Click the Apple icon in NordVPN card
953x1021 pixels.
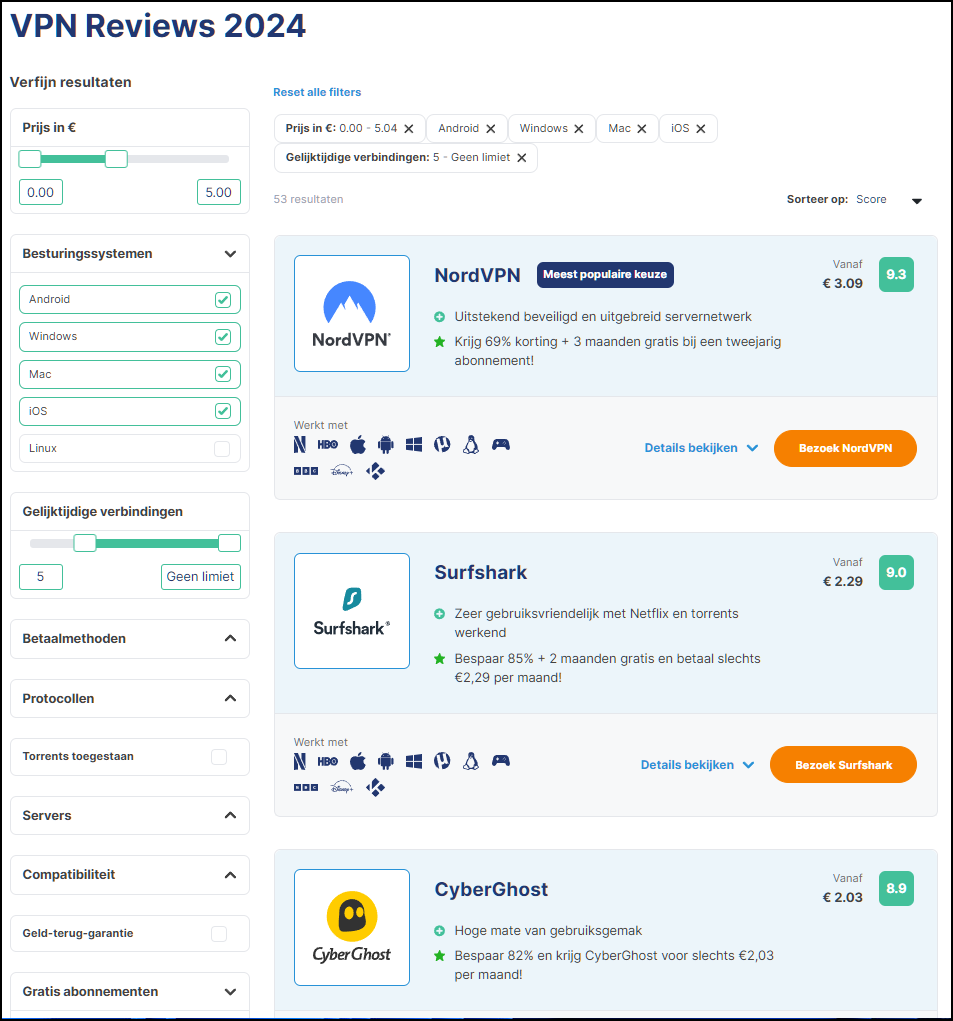tap(357, 445)
